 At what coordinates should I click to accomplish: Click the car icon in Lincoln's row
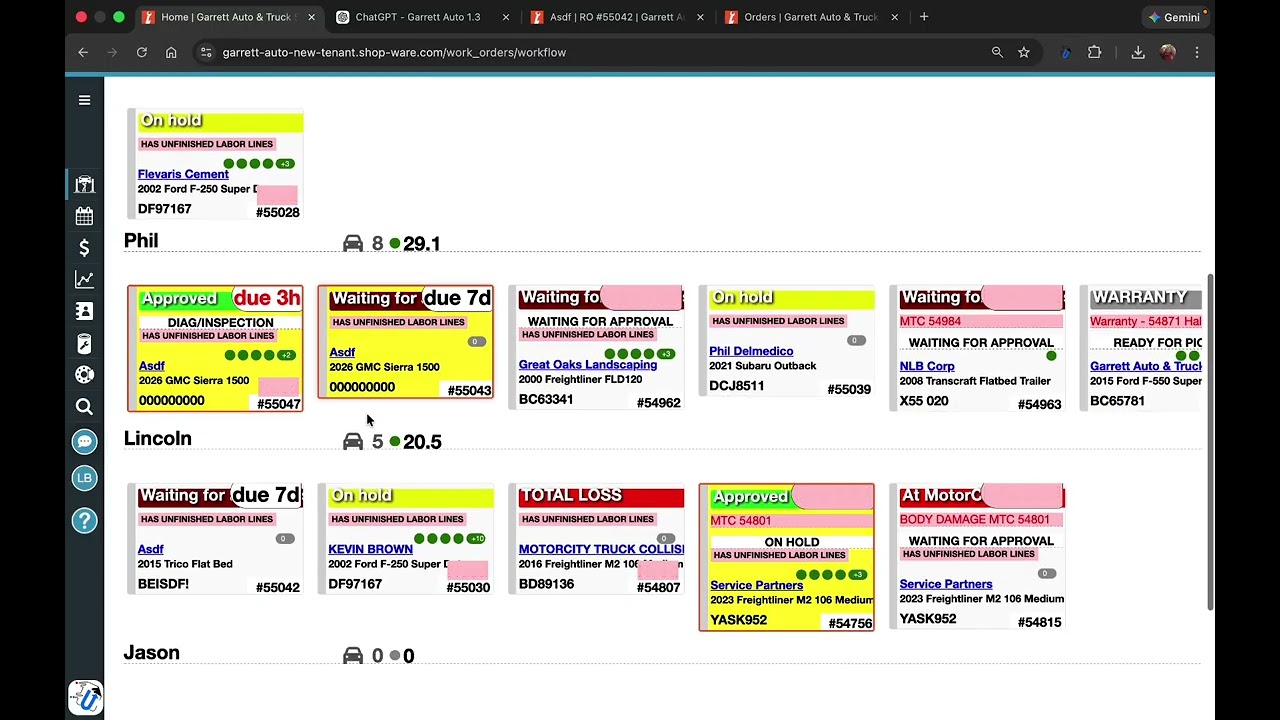[x=353, y=441]
